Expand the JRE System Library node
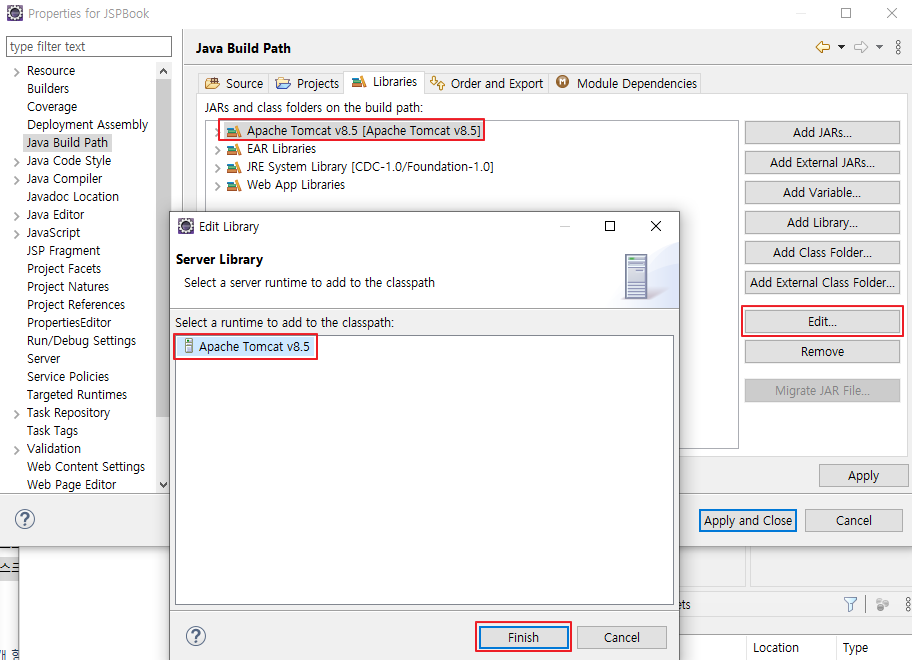The image size is (912, 660). 218,168
